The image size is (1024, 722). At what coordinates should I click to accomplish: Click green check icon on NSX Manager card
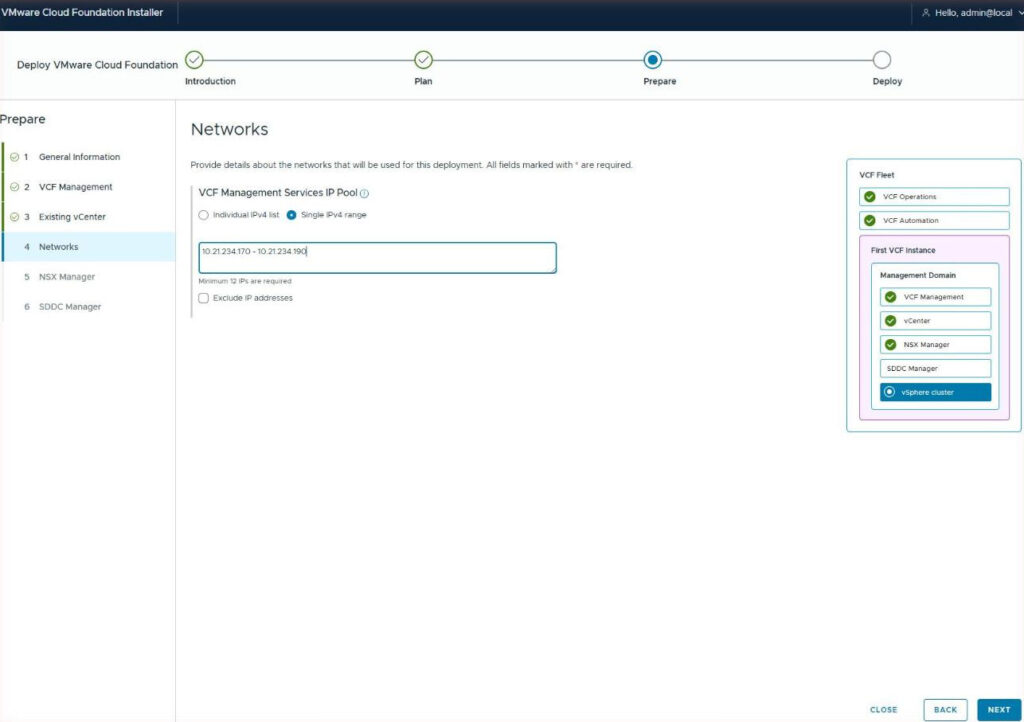coord(890,345)
